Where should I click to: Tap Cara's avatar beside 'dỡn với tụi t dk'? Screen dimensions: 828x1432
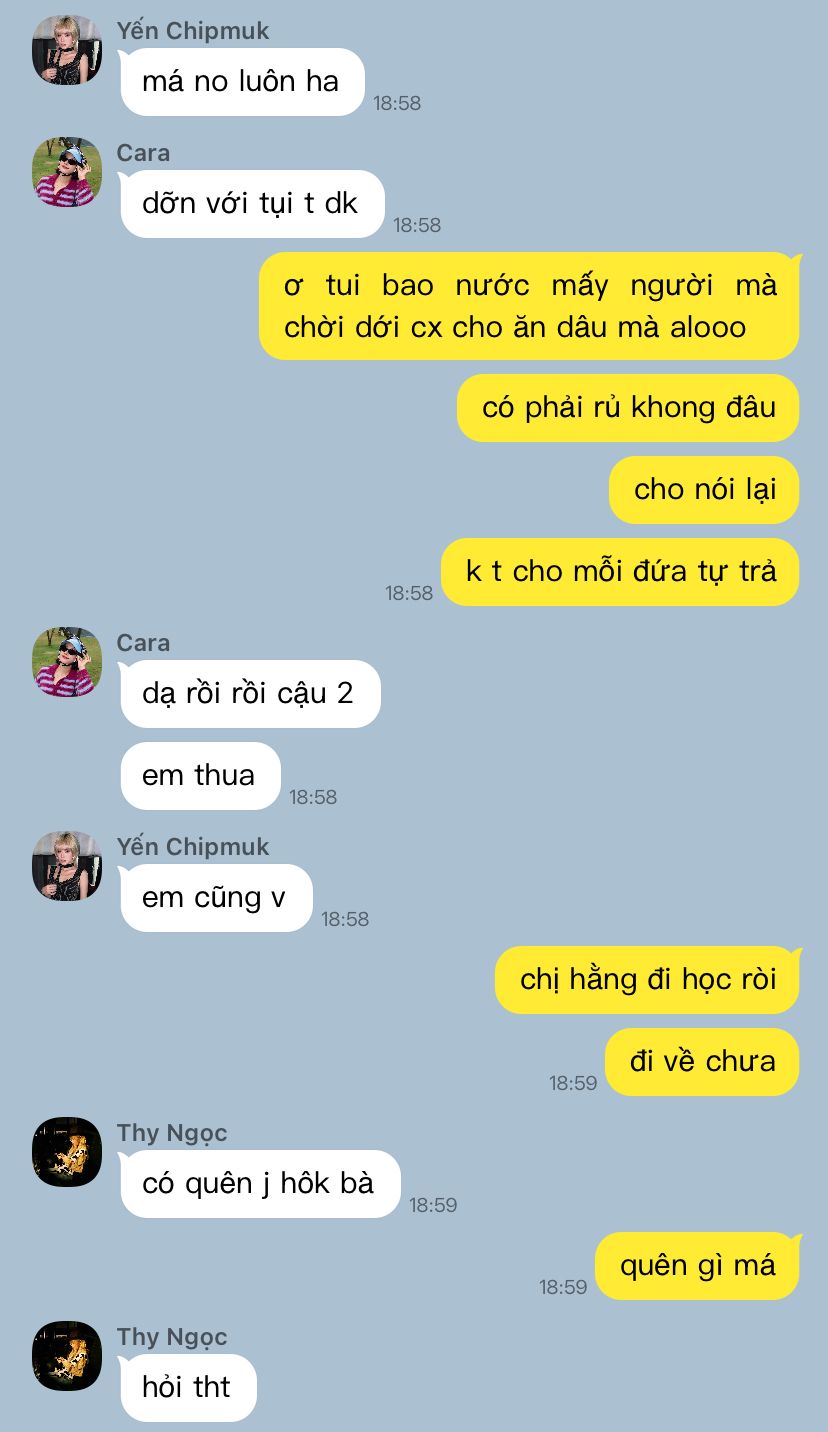tap(67, 172)
